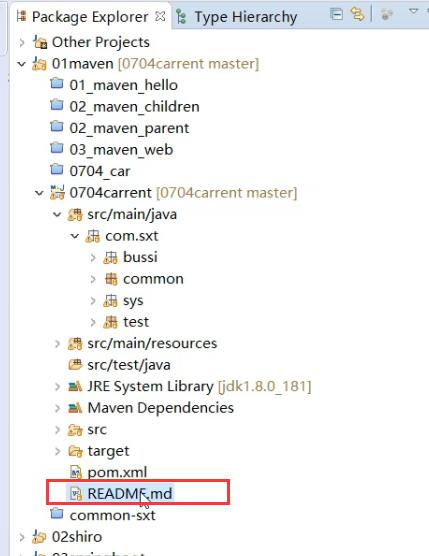Click the src/main/java source folder icon
The height and width of the screenshot is (556, 429).
point(75,215)
